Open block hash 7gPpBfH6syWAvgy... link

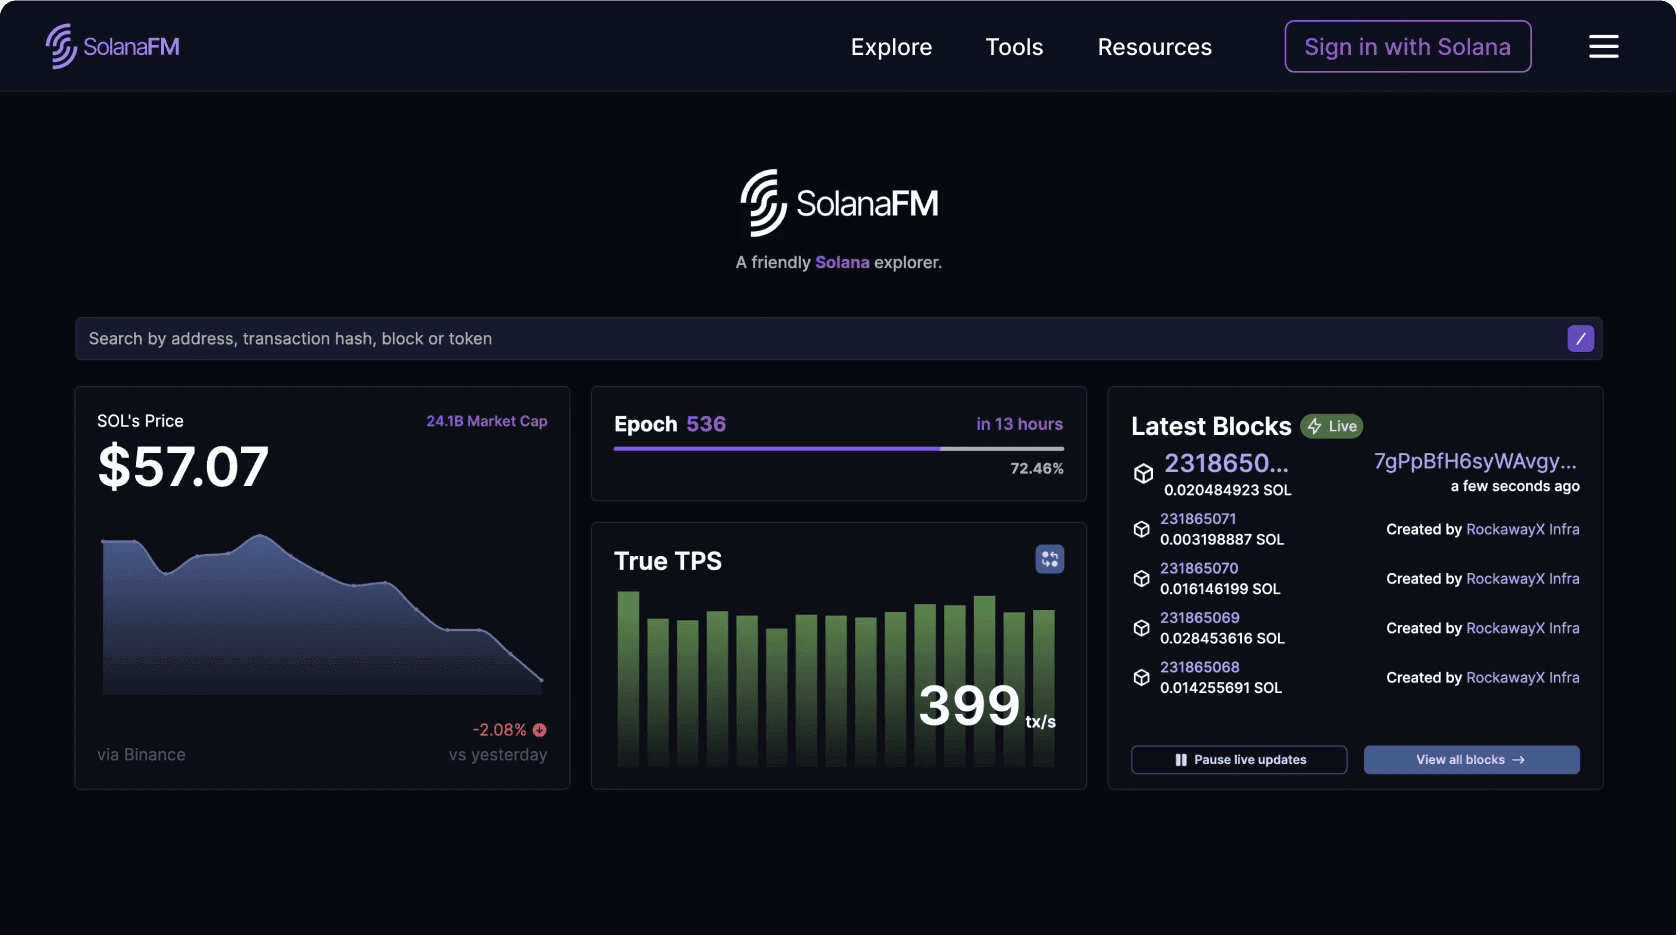1475,461
